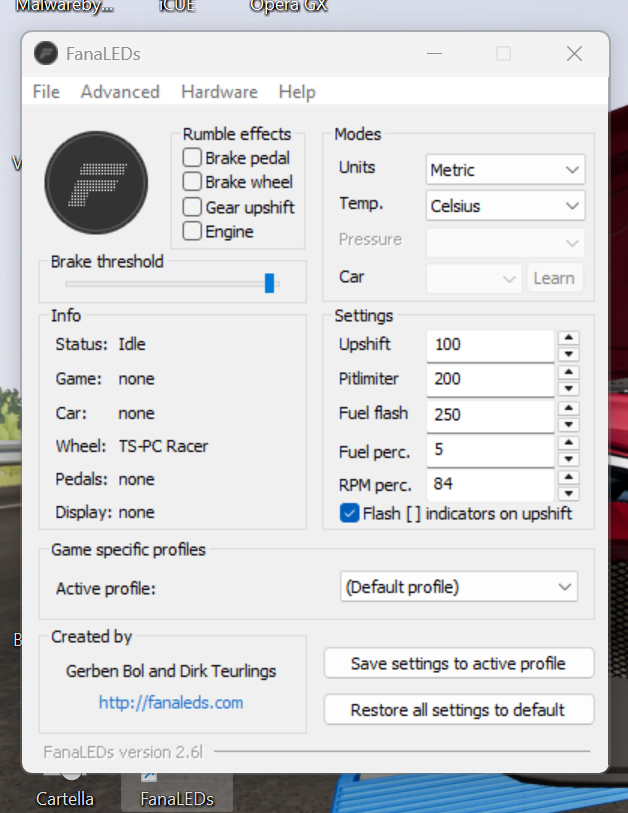Click the RPM perc. field showing 84

pos(491,485)
